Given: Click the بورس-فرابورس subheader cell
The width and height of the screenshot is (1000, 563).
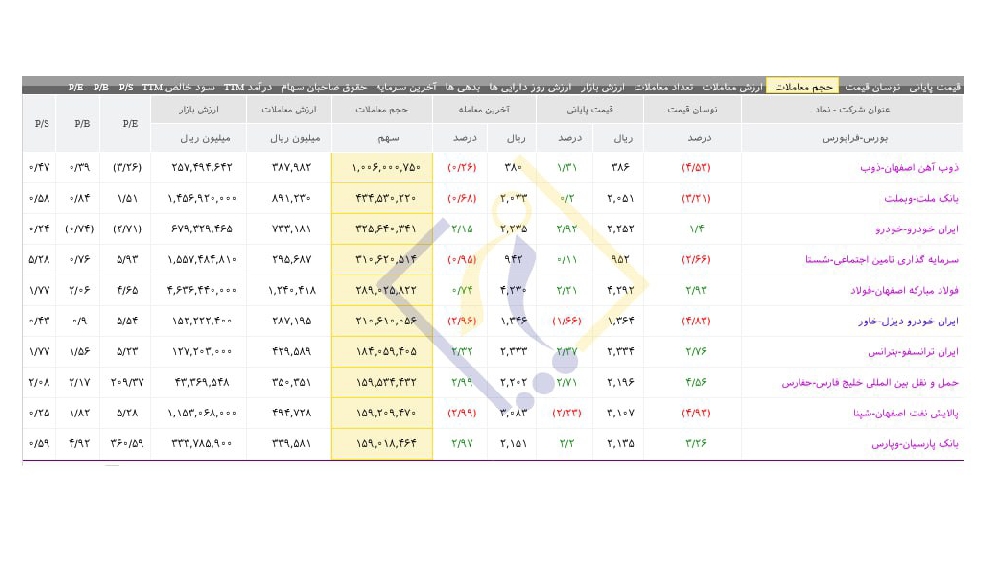Looking at the screenshot, I should 852,138.
